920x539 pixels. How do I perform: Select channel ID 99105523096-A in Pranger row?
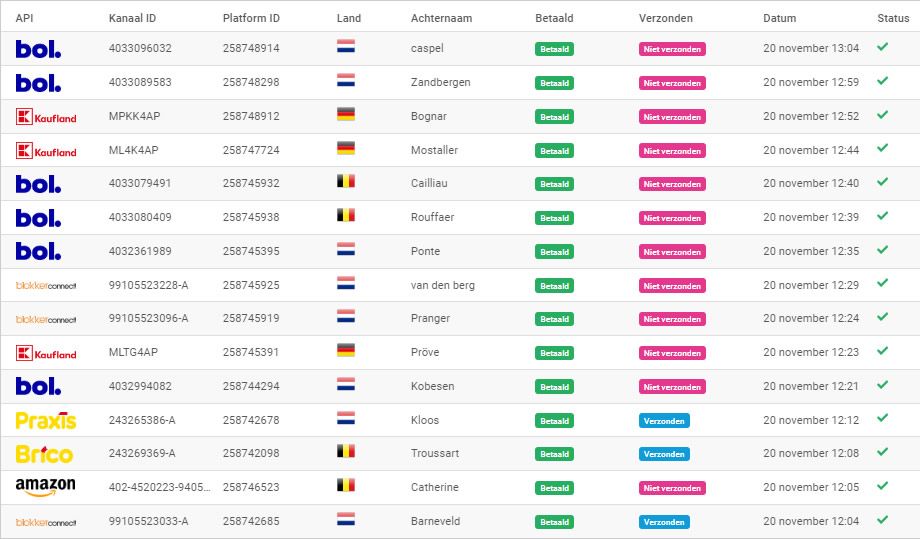[x=148, y=318]
